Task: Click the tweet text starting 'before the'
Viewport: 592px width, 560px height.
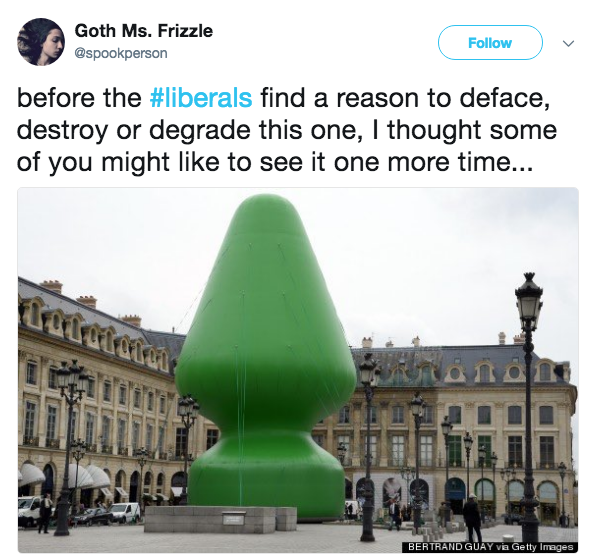Action: point(287,130)
